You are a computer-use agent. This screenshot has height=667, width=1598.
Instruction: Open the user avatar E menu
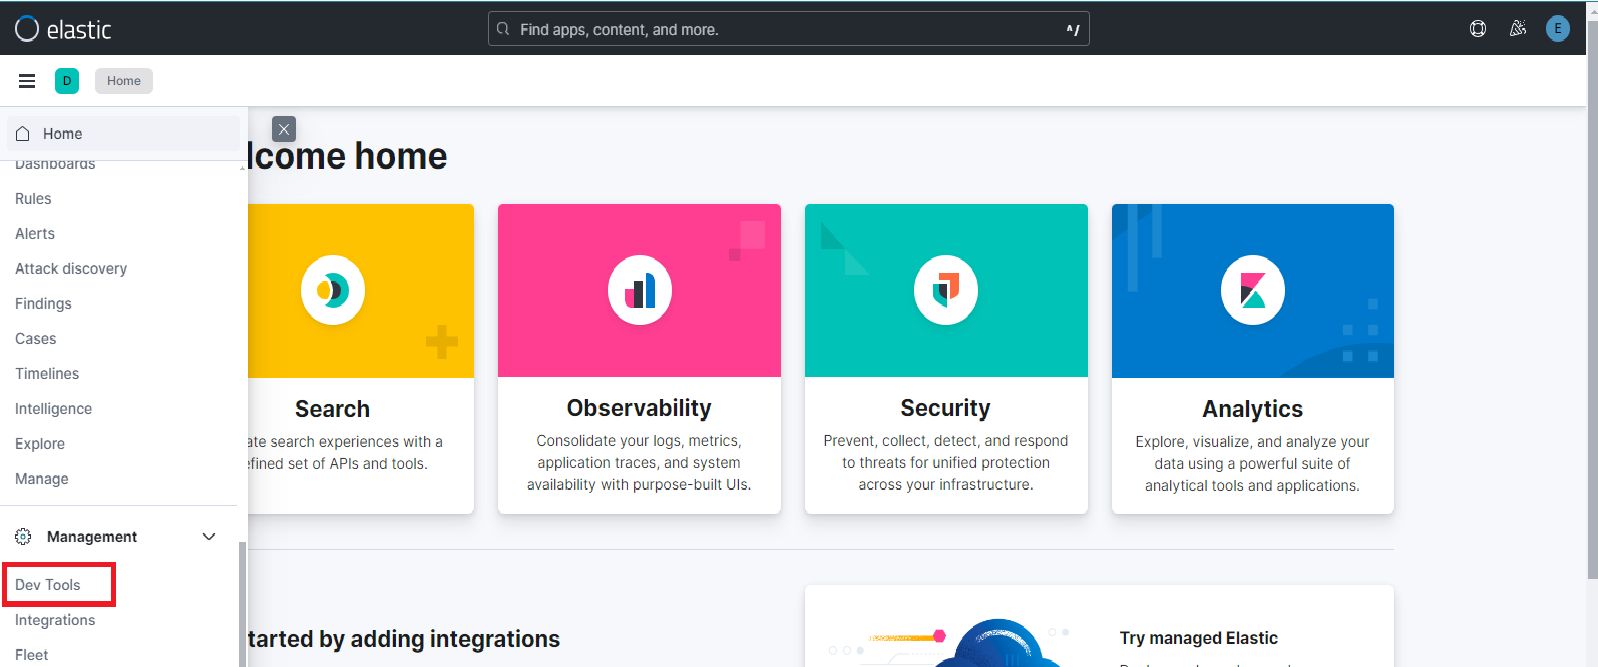point(1557,29)
